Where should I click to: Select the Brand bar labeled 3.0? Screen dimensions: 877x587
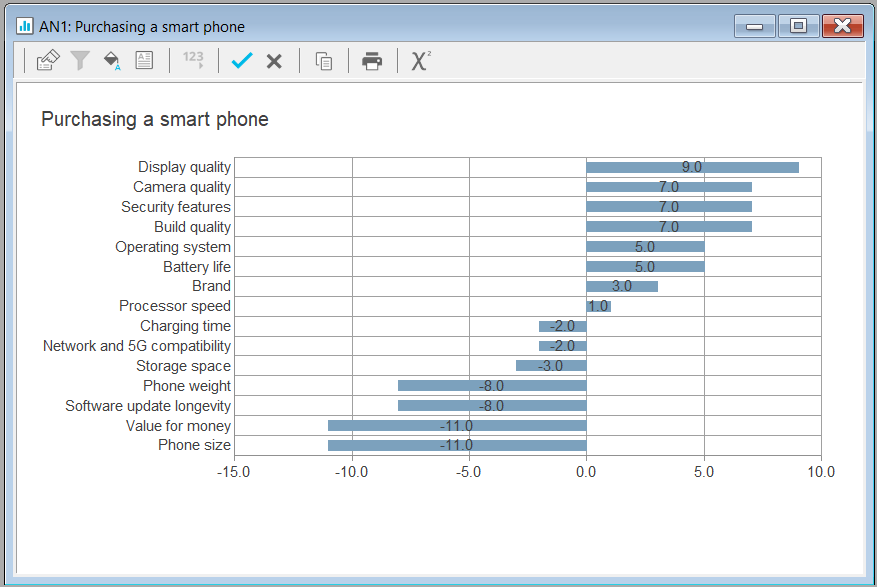pos(622,286)
